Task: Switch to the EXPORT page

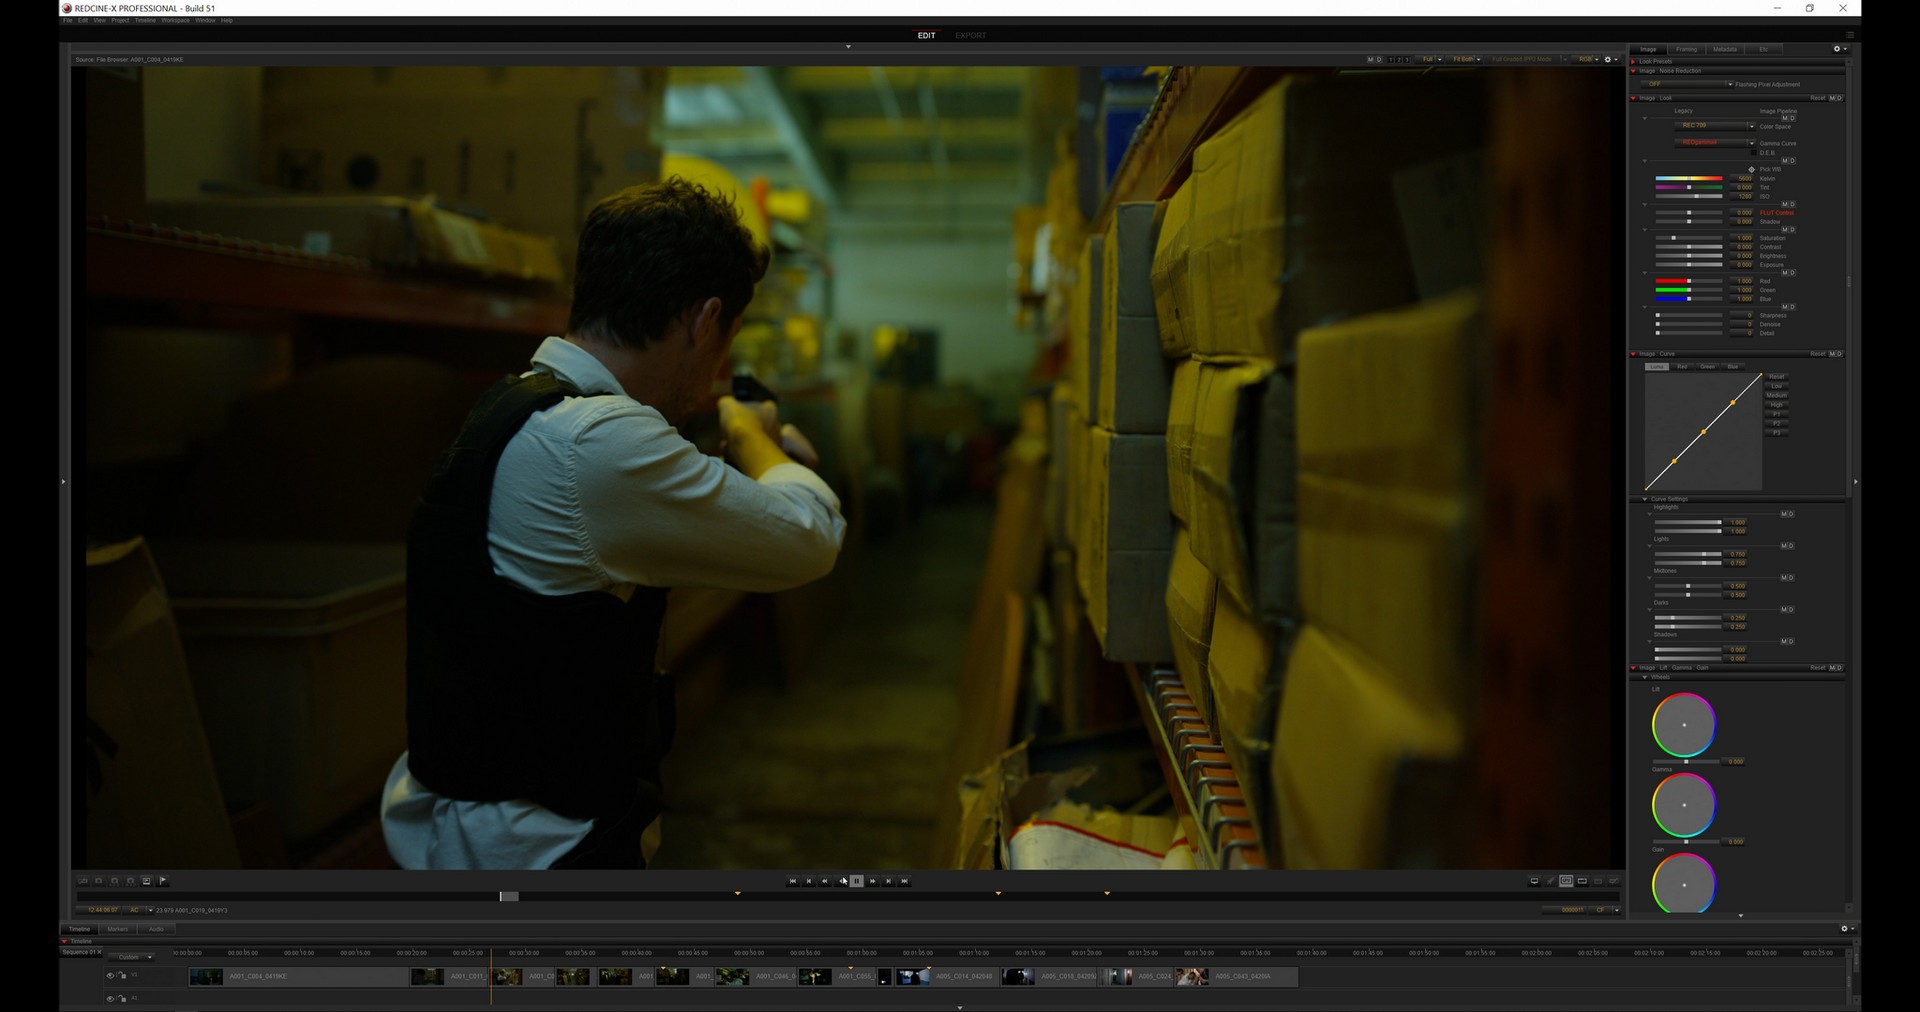Action: tap(970, 36)
